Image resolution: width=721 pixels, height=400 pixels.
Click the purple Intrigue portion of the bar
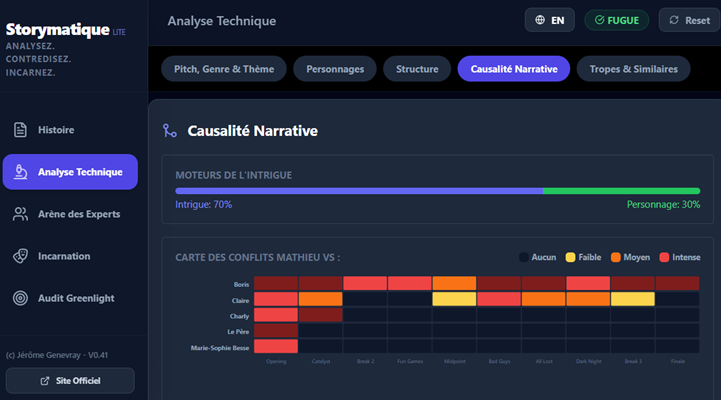pos(359,191)
